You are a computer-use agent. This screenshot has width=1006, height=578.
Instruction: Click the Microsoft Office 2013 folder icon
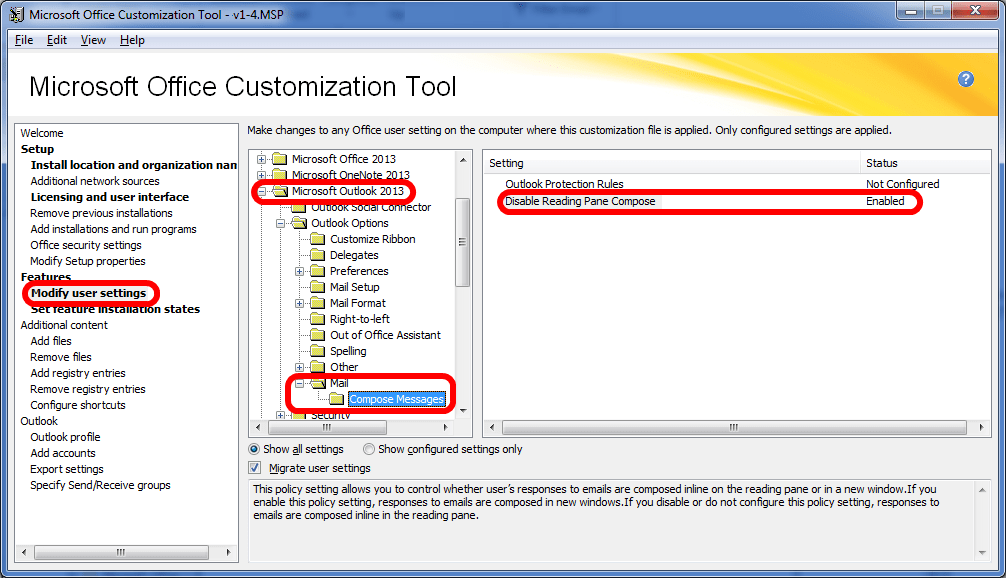279,159
